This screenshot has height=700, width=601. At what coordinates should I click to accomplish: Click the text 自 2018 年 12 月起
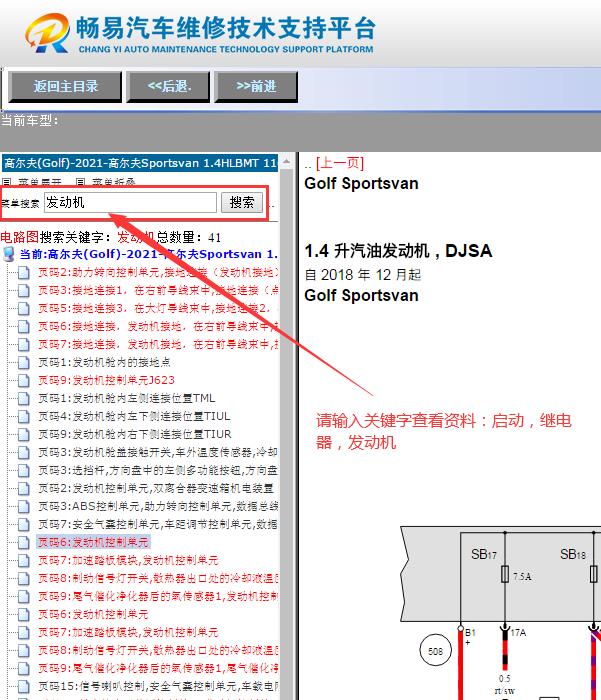[363, 275]
